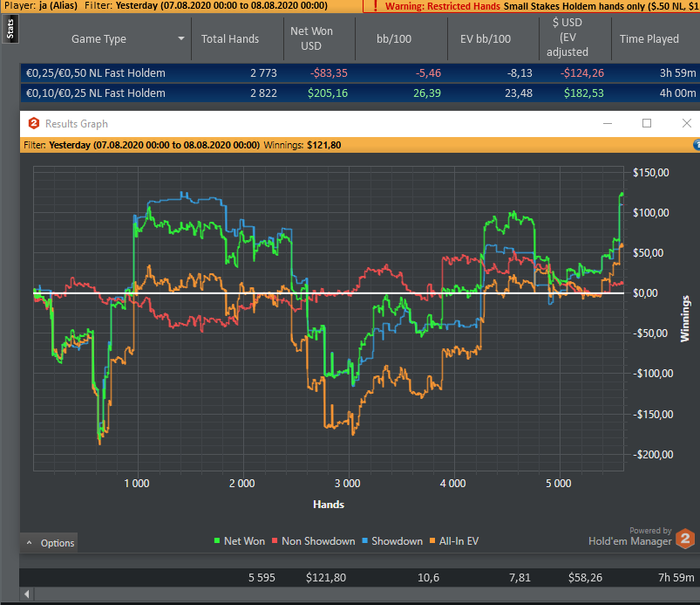The image size is (700, 605).
Task: Click the red warning exclamation icon
Action: pyautogui.click(x=375, y=6)
